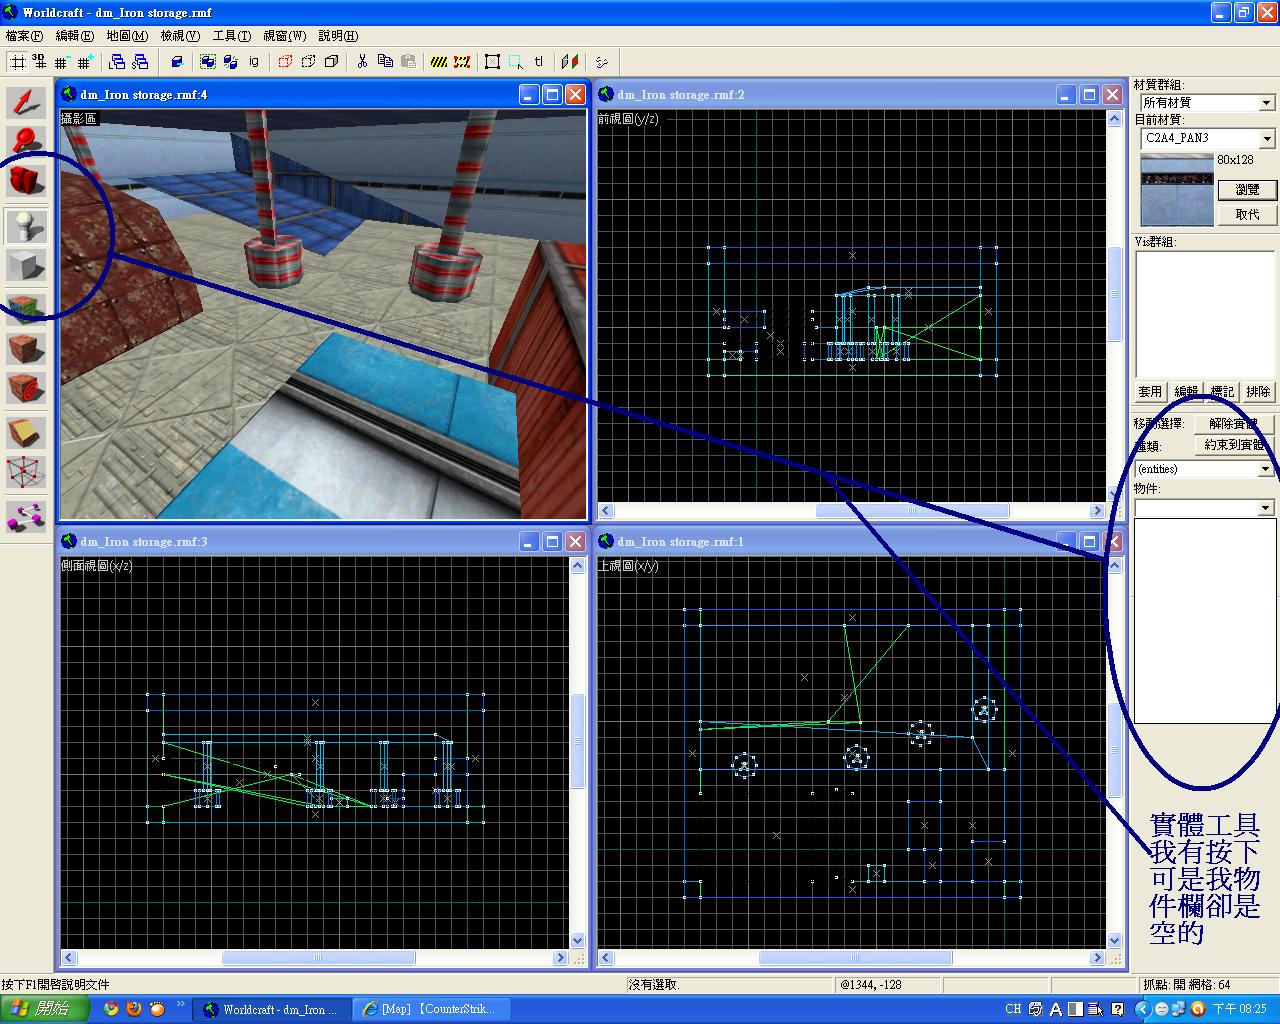This screenshot has height=1024, width=1280.
Task: Click horizontal scrollbar of top view (x/y)
Action: pos(856,958)
